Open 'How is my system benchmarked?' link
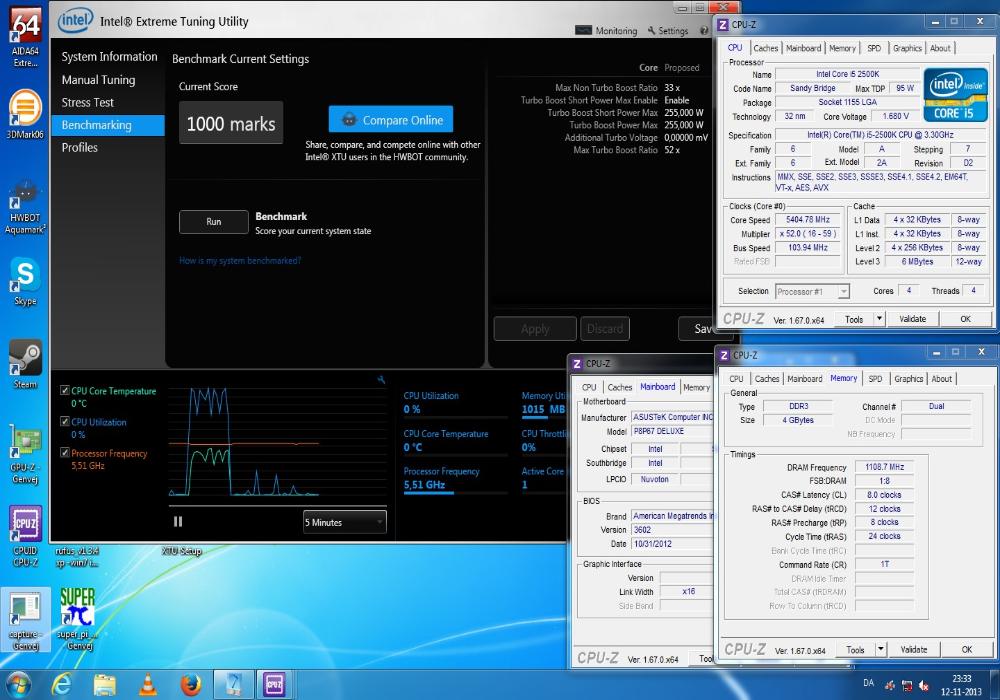Viewport: 1000px width, 700px height. pos(240,260)
